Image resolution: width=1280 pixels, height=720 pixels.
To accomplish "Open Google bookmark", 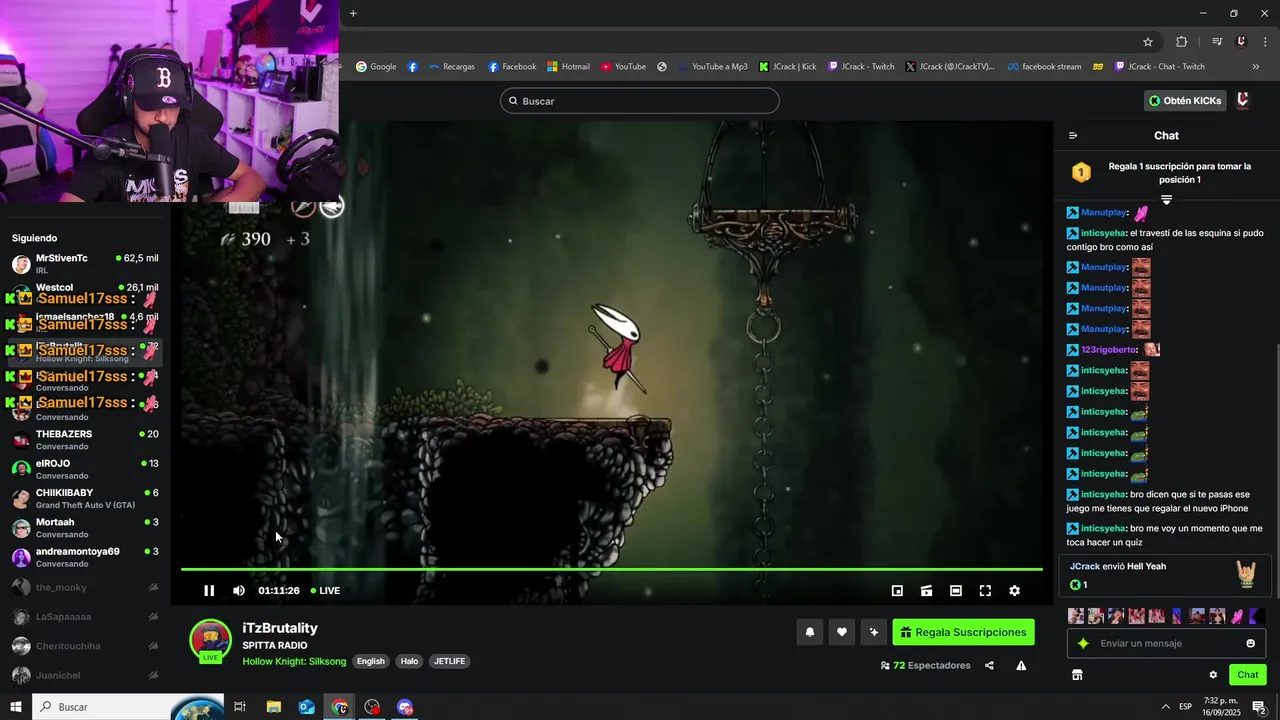I will pos(376,67).
